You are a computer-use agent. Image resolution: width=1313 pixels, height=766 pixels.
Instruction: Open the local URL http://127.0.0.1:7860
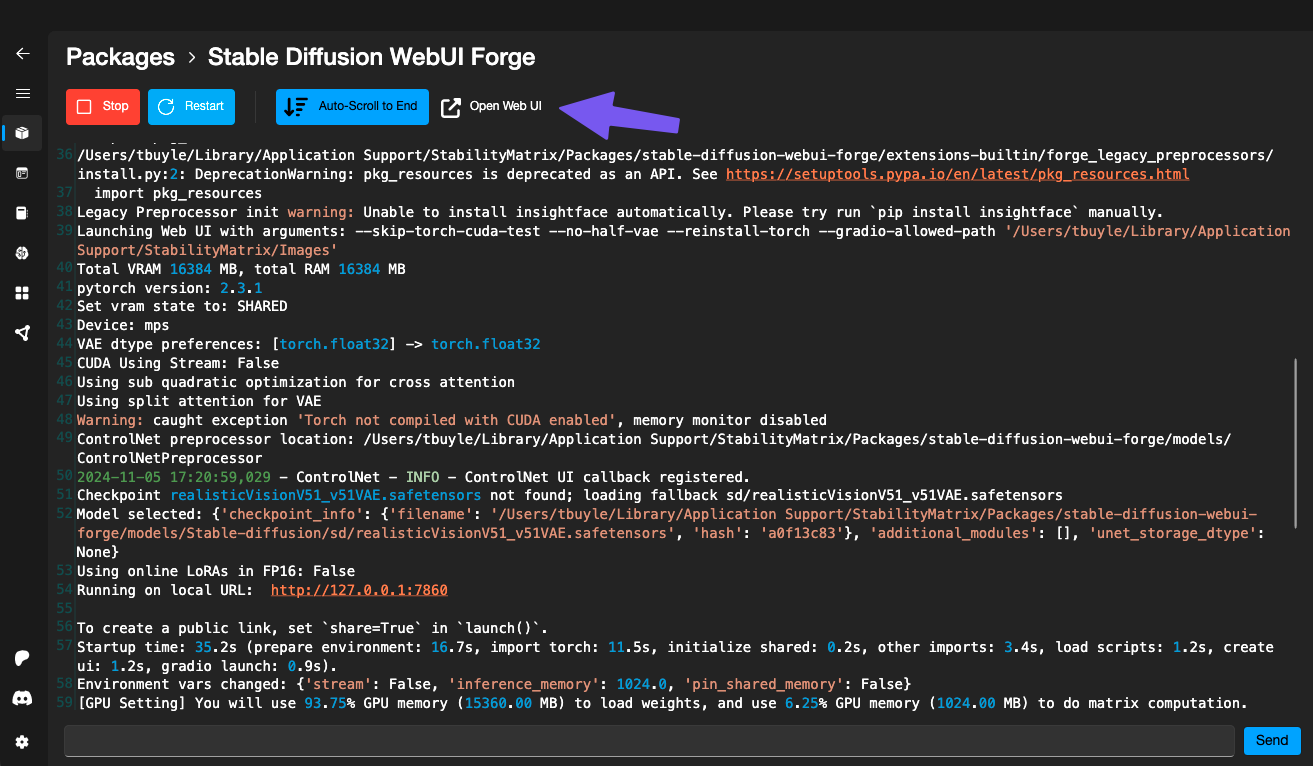359,590
